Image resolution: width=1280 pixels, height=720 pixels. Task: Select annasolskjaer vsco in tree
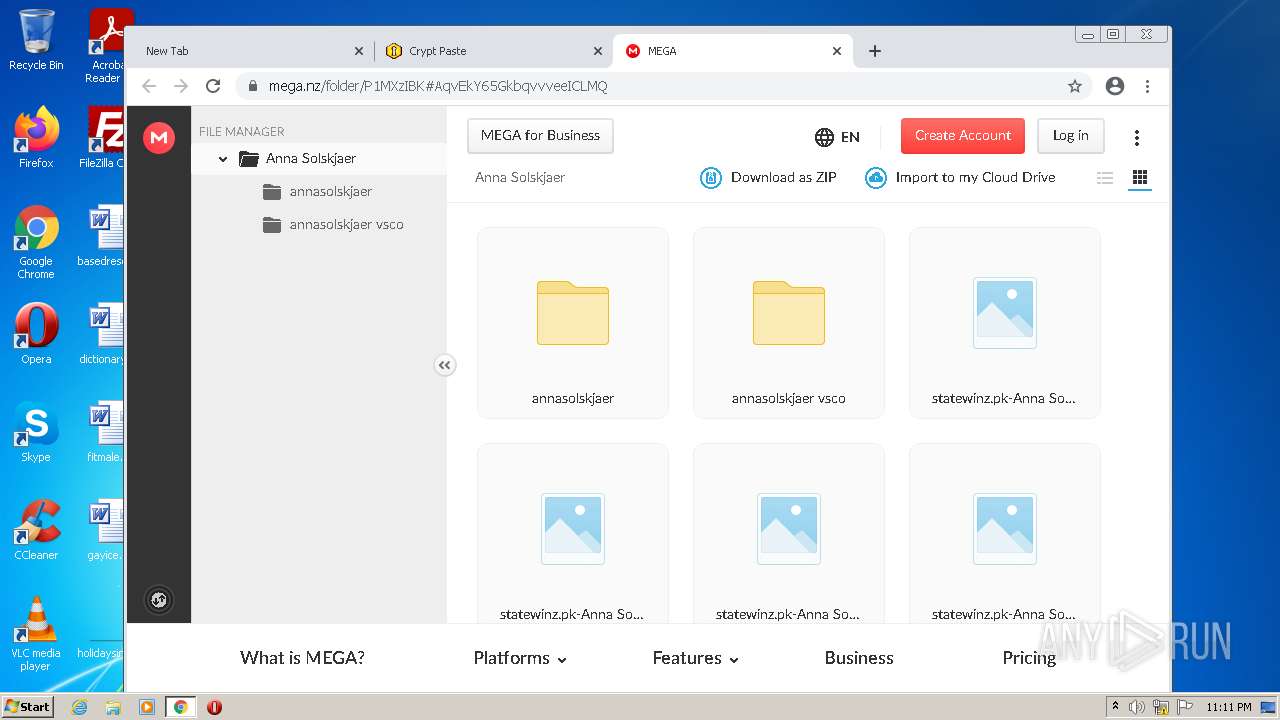coord(333,224)
